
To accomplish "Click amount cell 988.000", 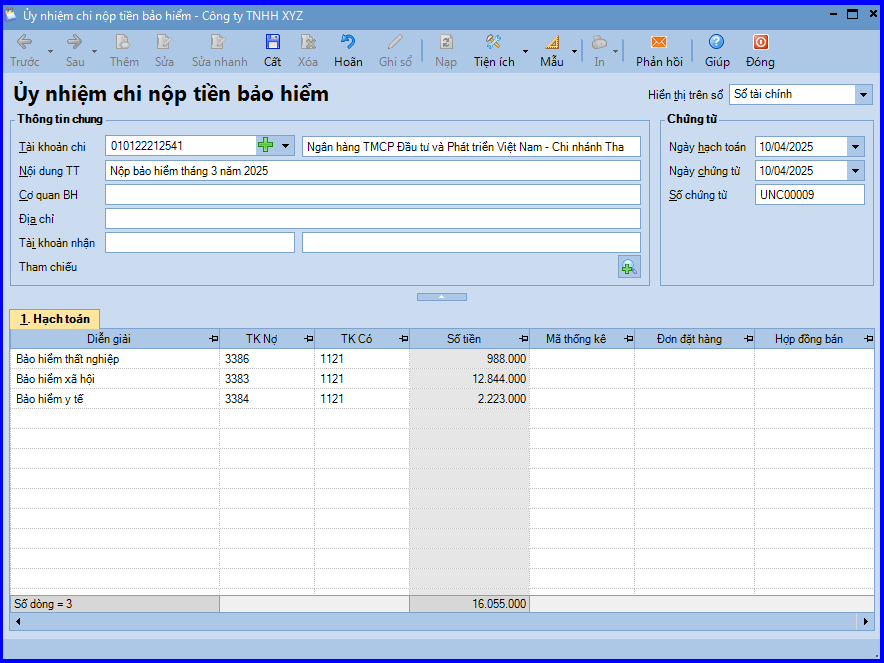I will click(470, 359).
